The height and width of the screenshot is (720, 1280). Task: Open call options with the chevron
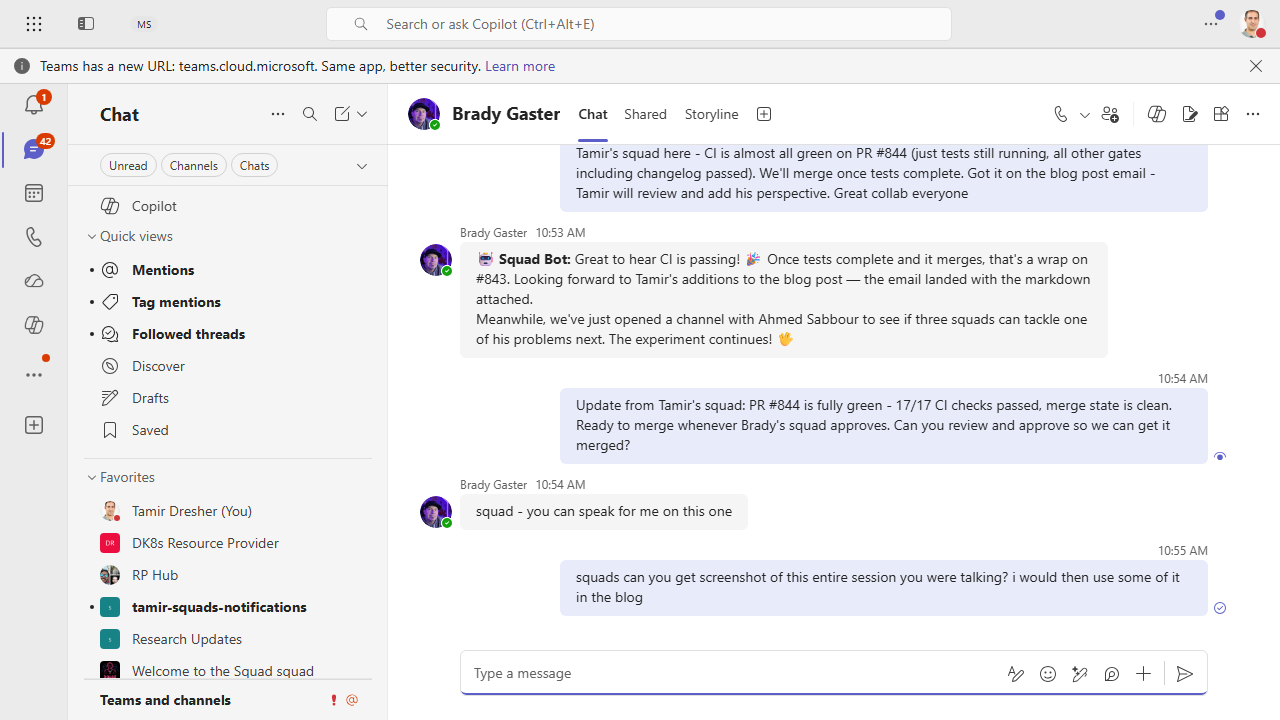[x=1084, y=114]
